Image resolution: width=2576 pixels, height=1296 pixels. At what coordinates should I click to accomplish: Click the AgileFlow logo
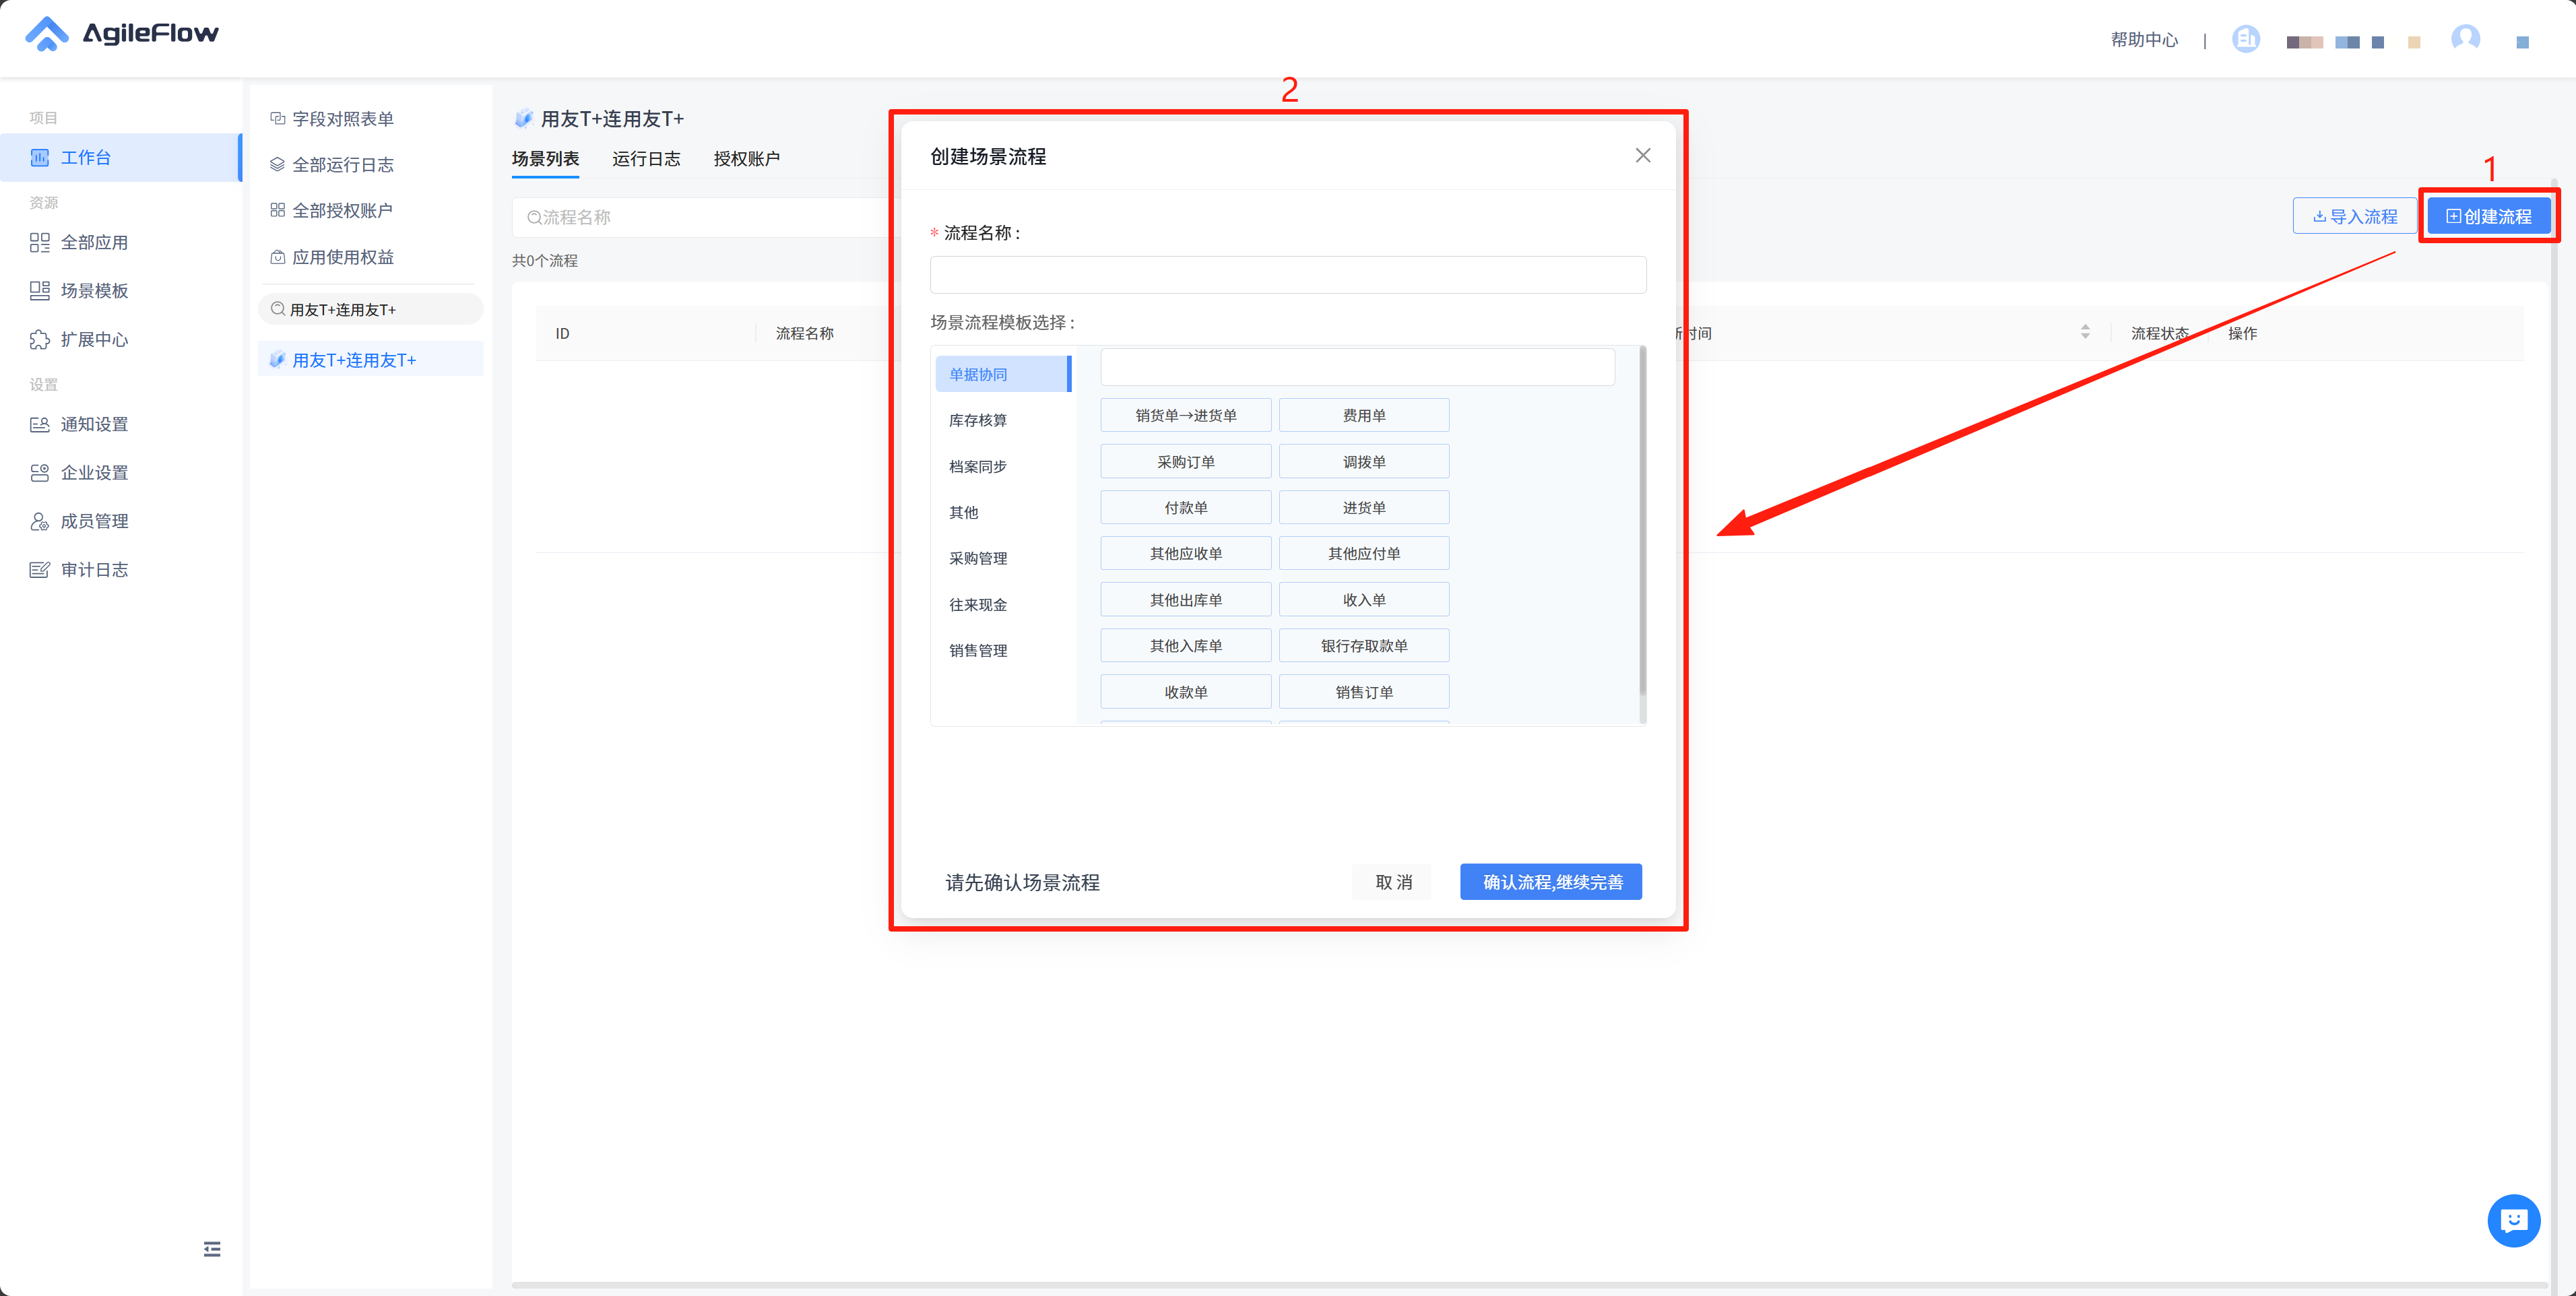tap(122, 34)
